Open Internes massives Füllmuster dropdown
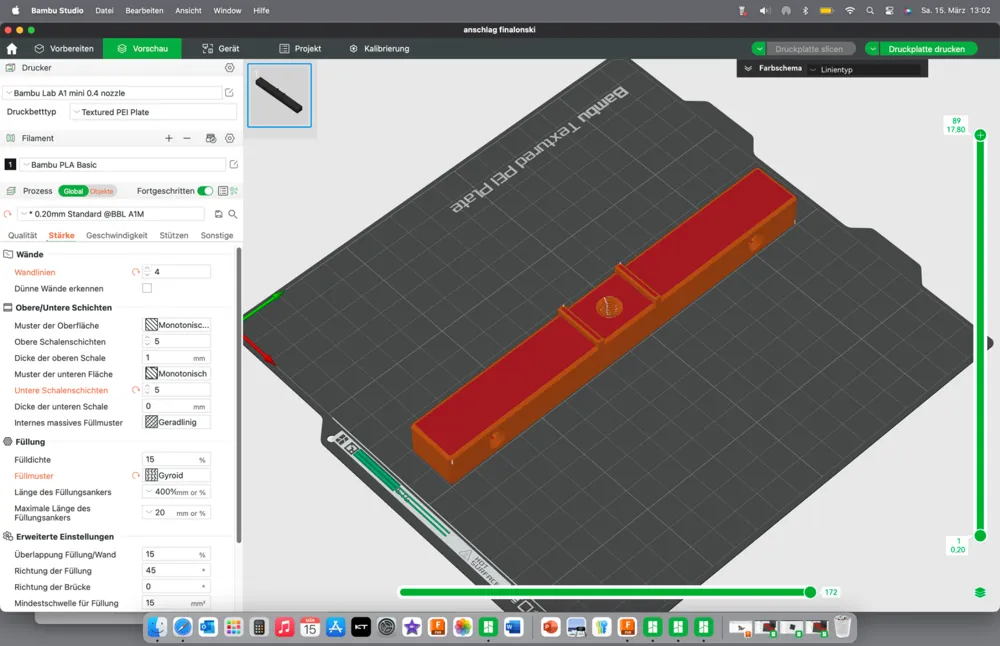 [177, 422]
